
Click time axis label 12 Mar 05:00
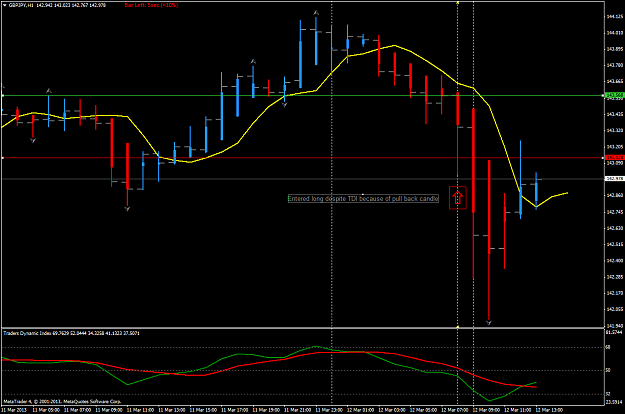423,410
